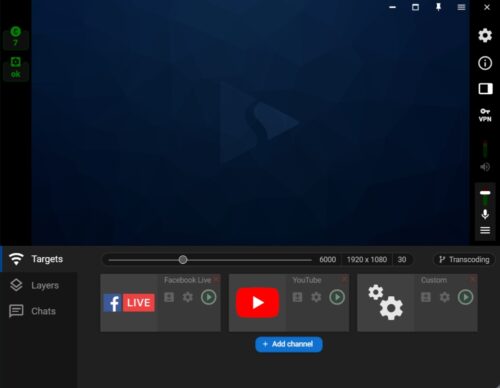Screen dimensions: 500x388
Task: Open the Transcoding options
Action: [x=464, y=260]
